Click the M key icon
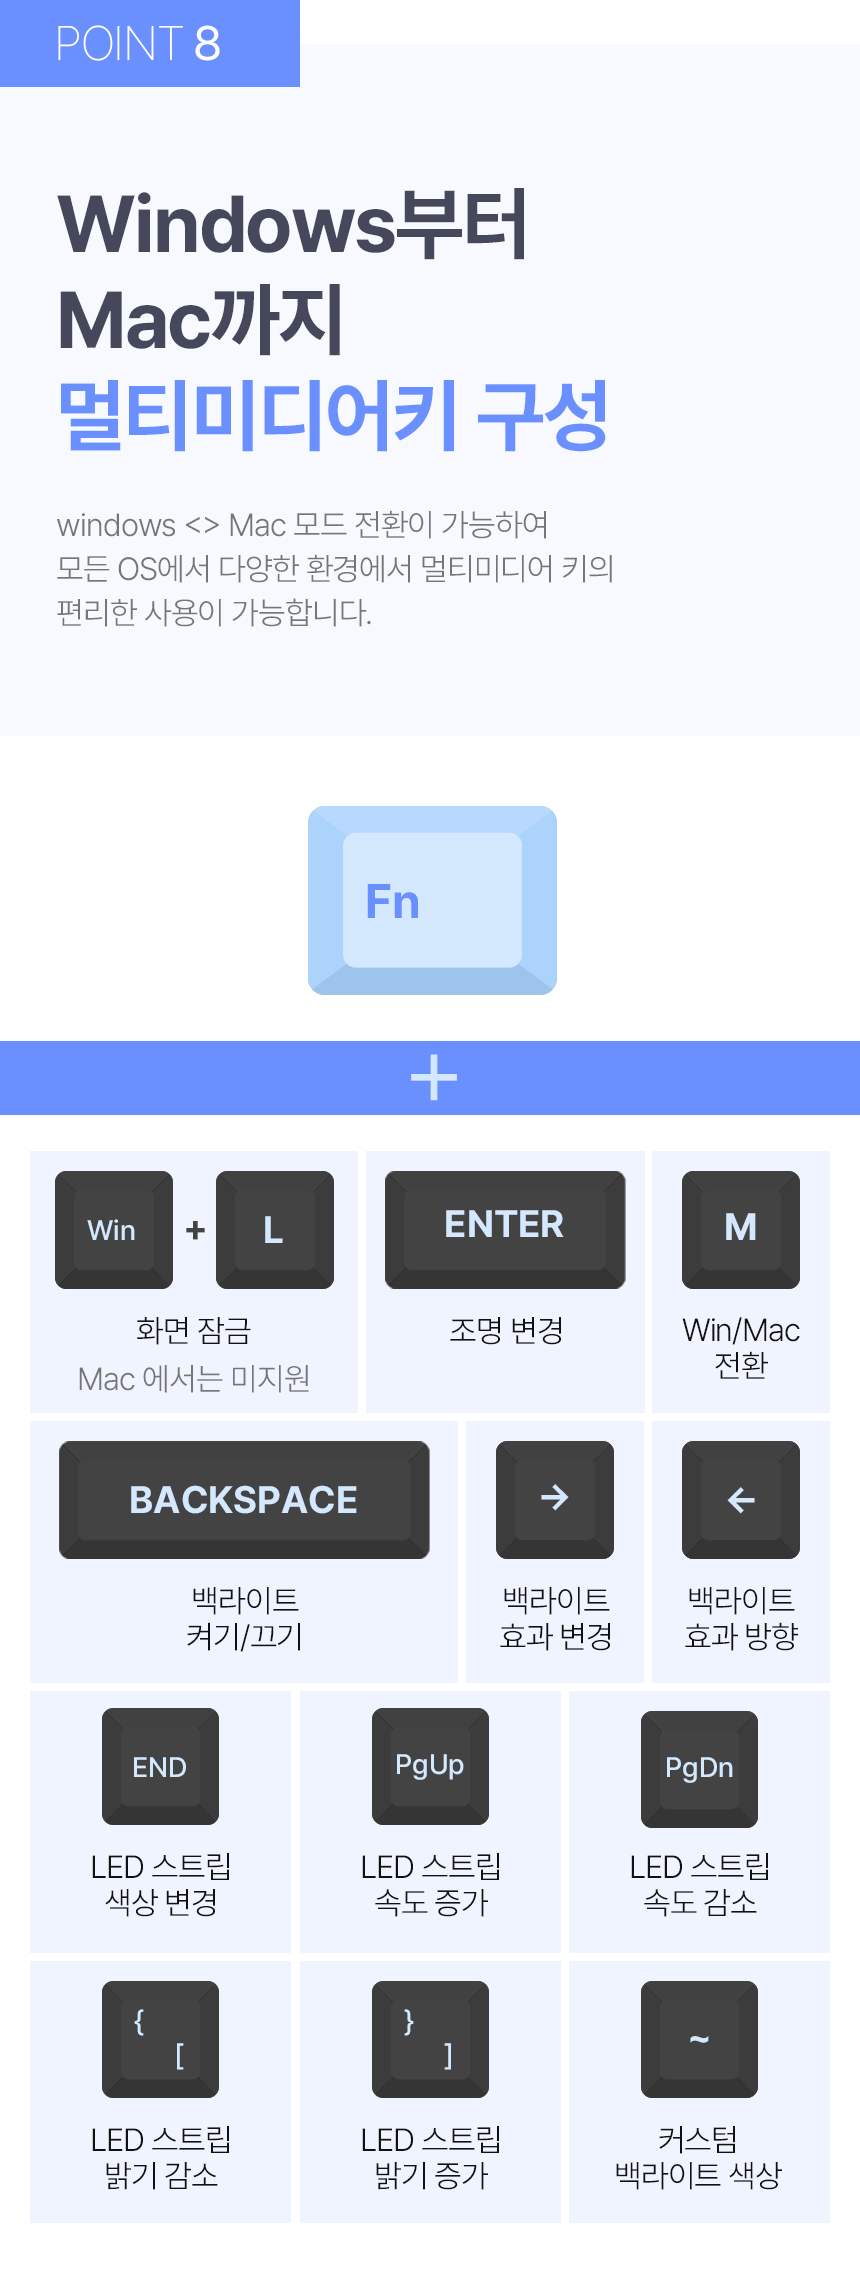 [x=740, y=1229]
